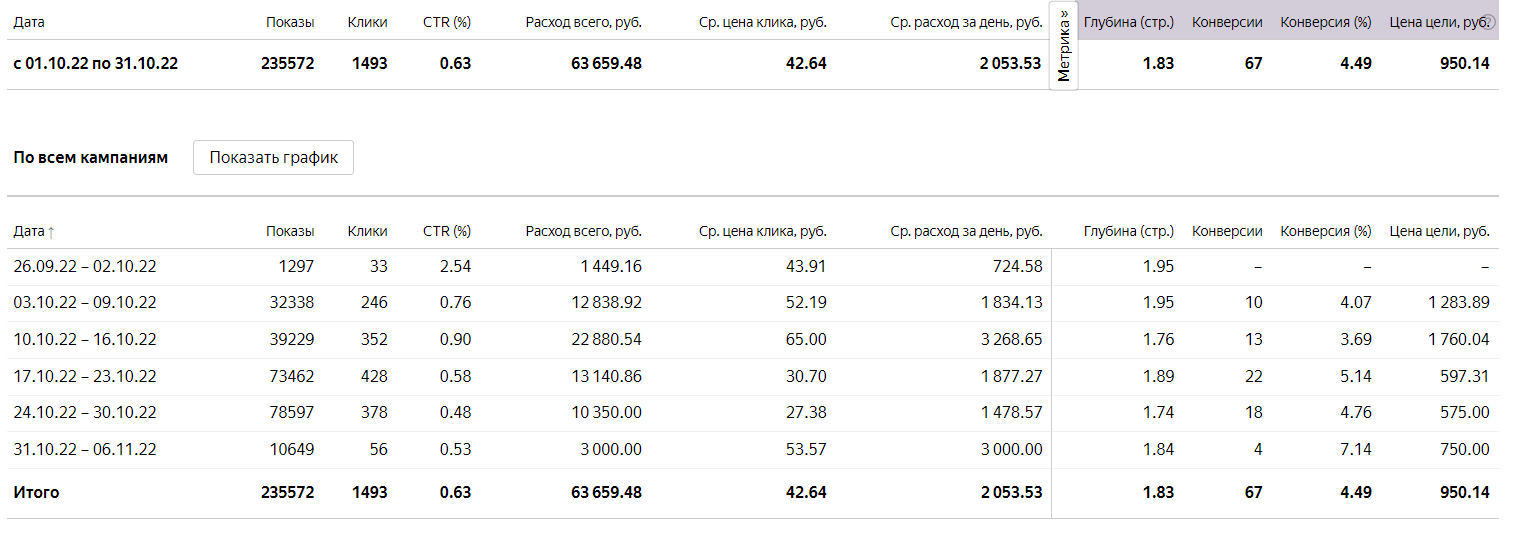
Task: Select the 17.10.22 – 23.10.22 date range
Action: pos(85,376)
